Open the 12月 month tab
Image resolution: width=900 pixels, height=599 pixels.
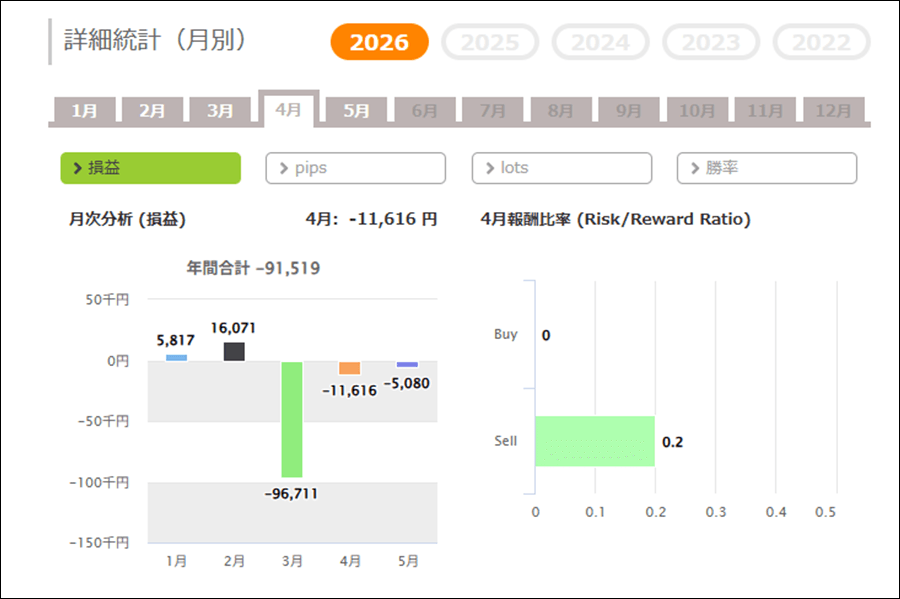pyautogui.click(x=833, y=110)
